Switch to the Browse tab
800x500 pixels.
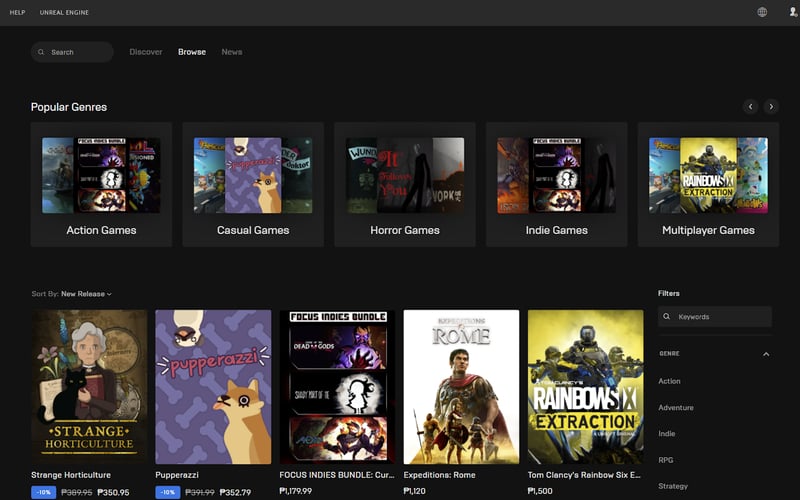tap(192, 52)
